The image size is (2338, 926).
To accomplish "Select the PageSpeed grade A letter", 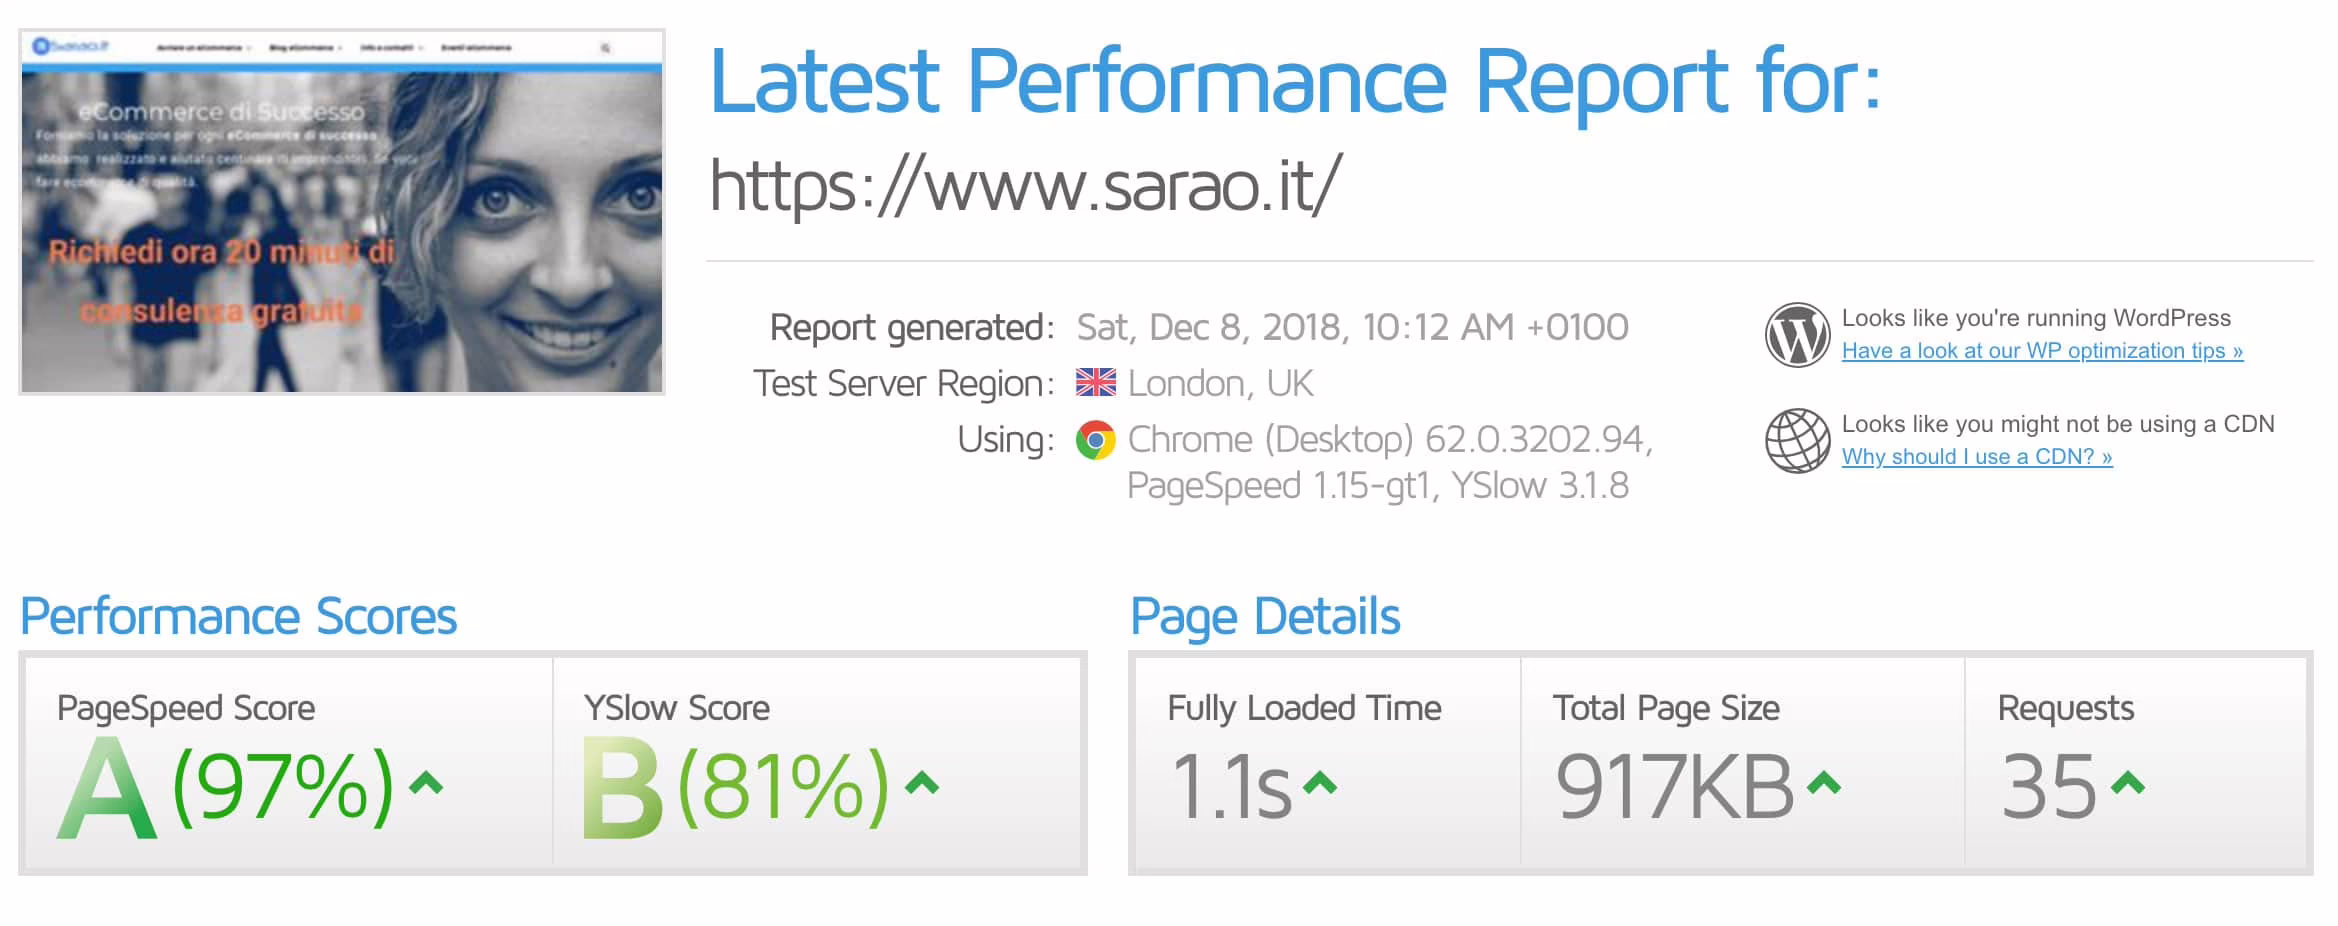I will coord(108,788).
